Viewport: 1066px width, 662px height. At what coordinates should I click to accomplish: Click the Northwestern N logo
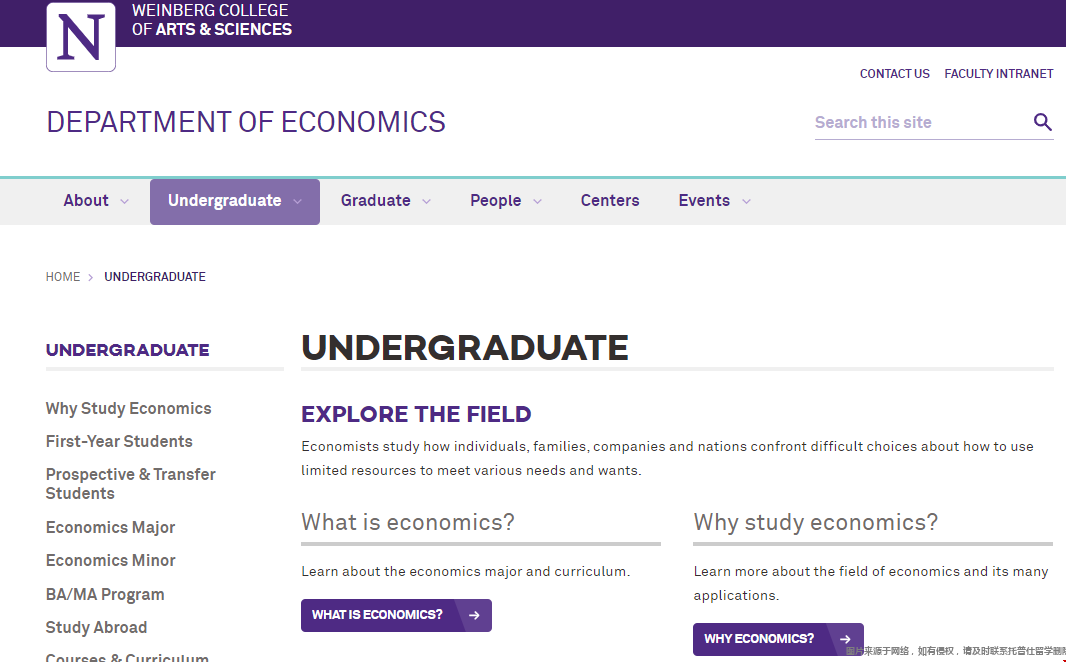pyautogui.click(x=80, y=36)
